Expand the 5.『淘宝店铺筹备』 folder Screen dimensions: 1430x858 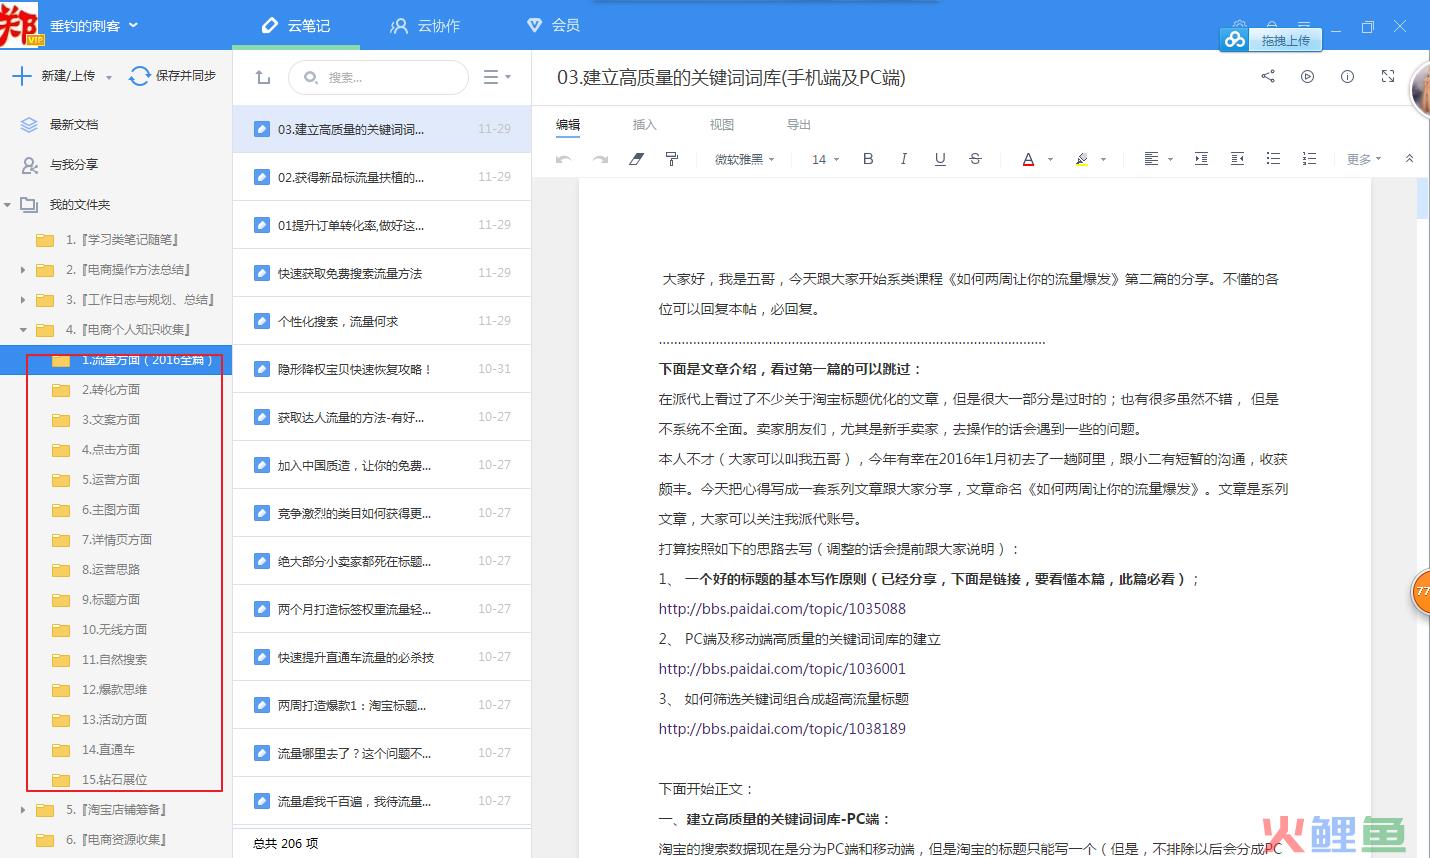tap(23, 810)
